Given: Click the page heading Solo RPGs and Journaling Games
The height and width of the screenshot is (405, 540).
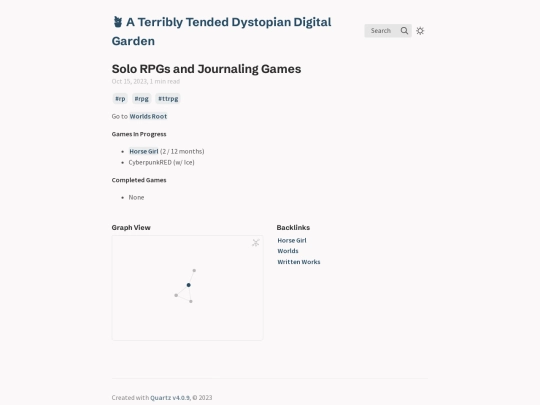Looking at the screenshot, I should tap(206, 69).
